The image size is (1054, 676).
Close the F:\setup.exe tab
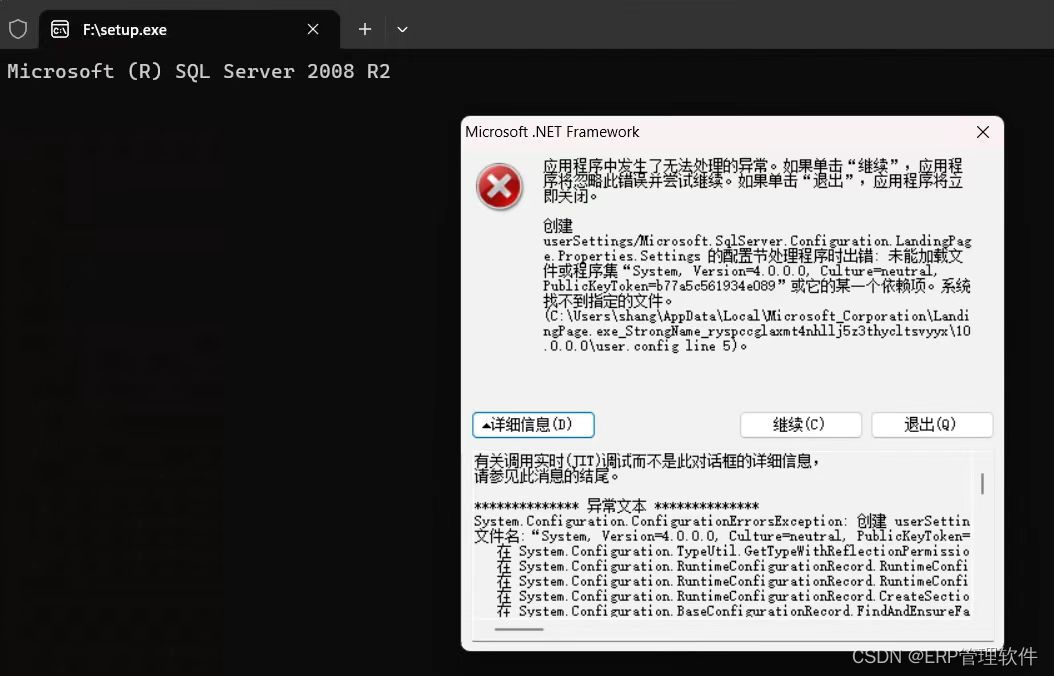pos(312,29)
